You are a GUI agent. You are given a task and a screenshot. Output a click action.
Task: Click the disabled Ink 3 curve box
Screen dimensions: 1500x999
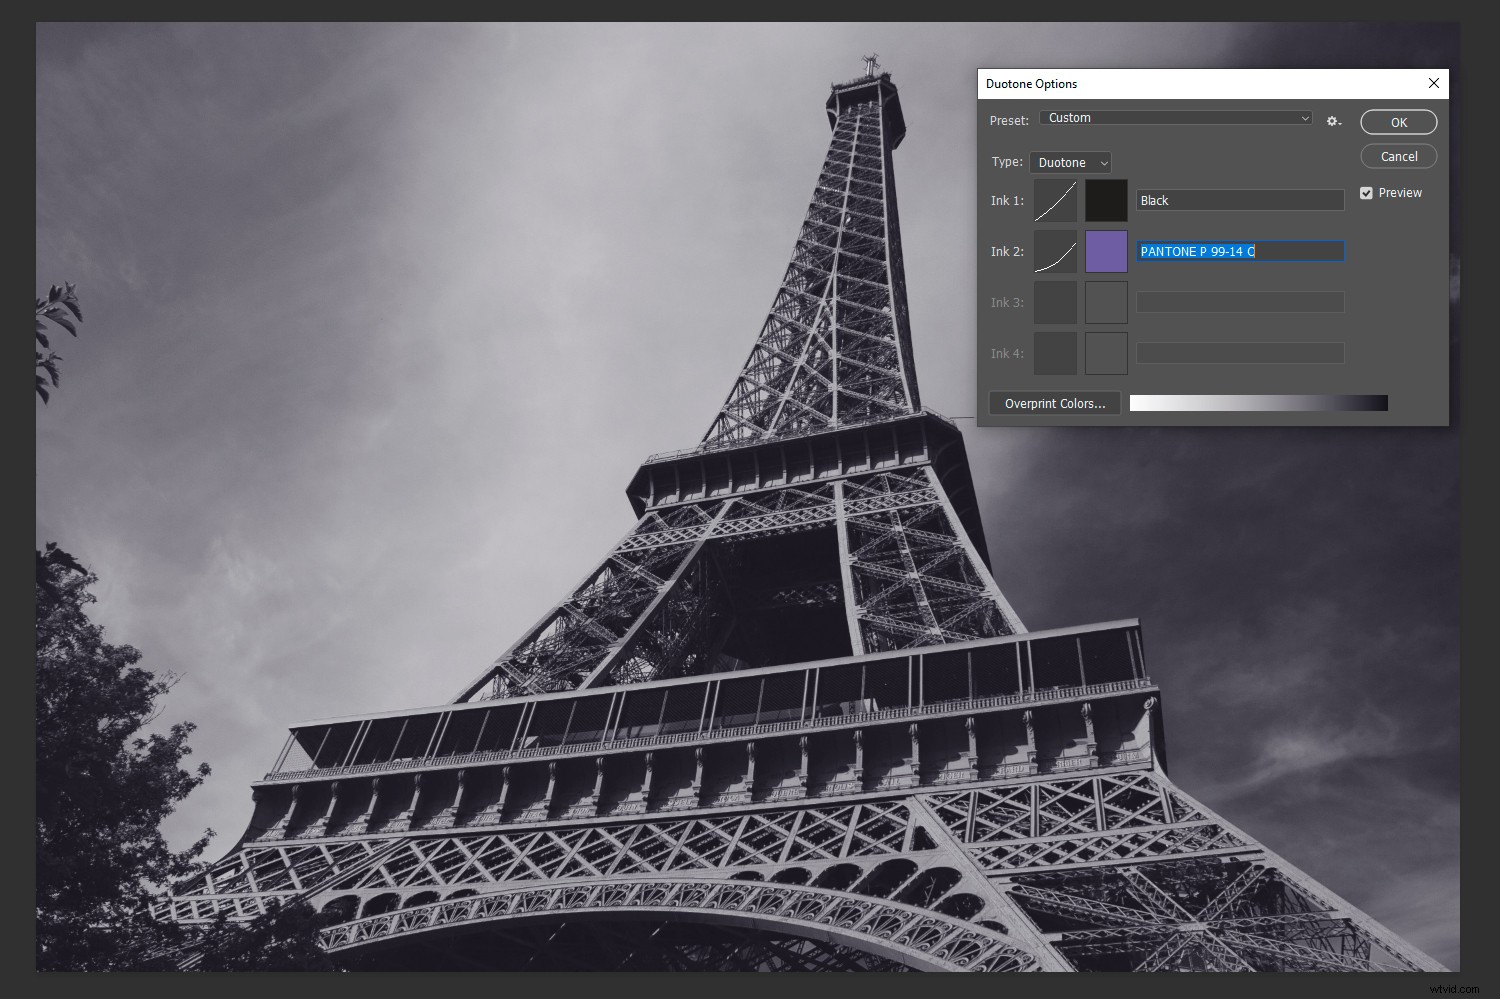[1055, 302]
